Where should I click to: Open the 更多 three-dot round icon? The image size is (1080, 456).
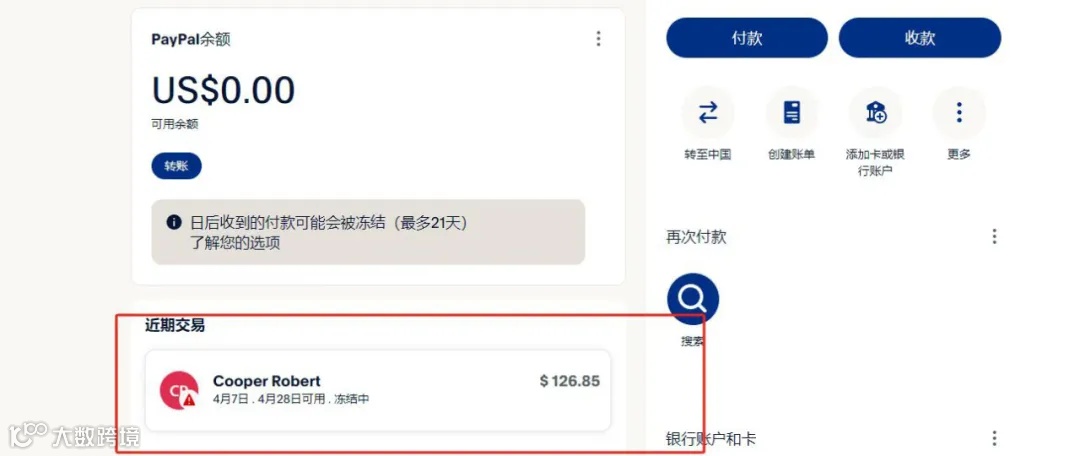click(x=959, y=112)
